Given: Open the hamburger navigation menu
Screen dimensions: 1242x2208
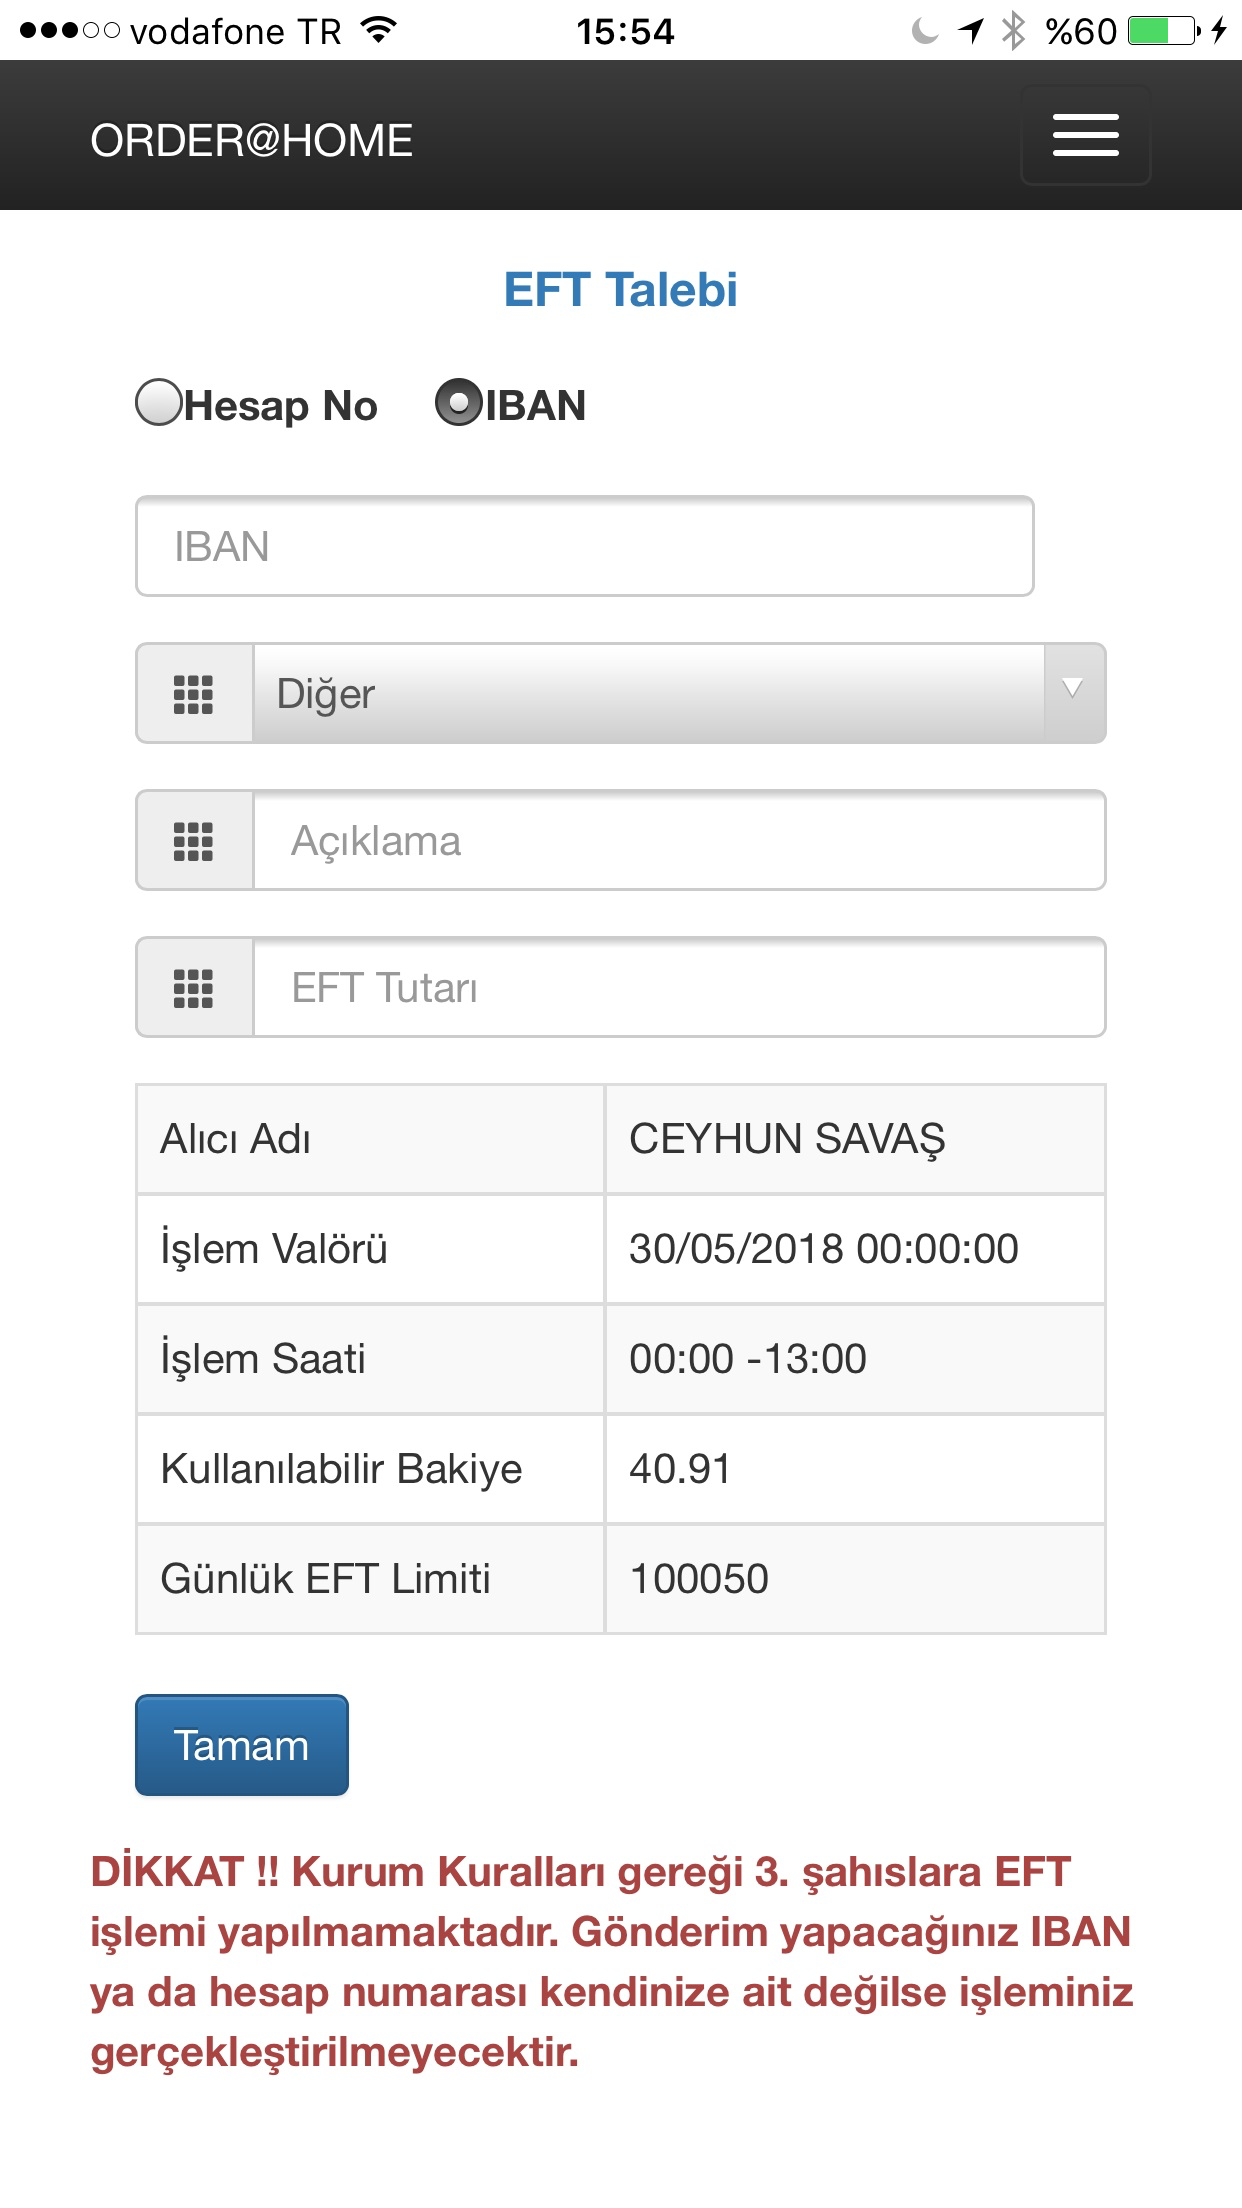Looking at the screenshot, I should [x=1085, y=134].
